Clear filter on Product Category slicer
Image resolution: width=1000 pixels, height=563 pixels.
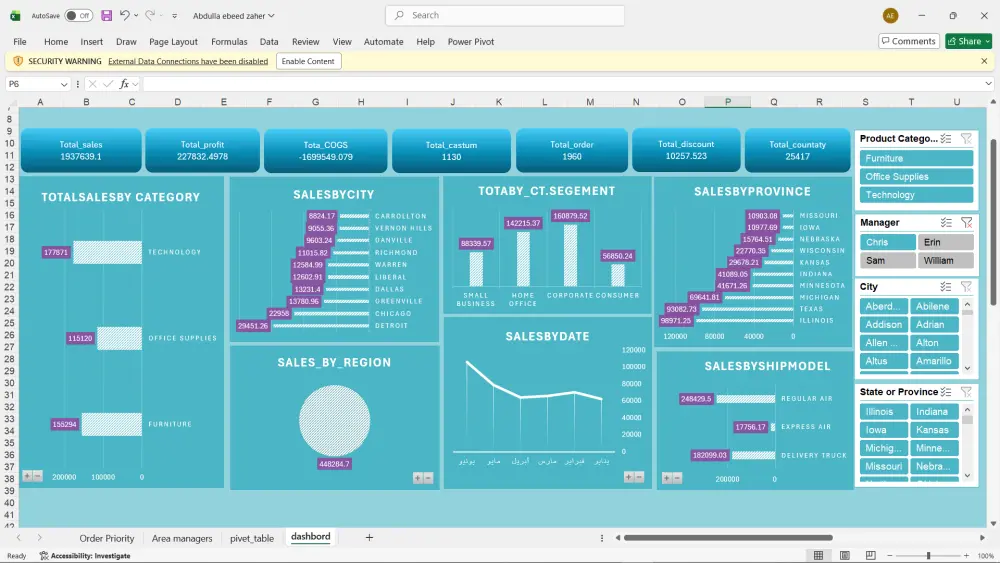(x=966, y=138)
